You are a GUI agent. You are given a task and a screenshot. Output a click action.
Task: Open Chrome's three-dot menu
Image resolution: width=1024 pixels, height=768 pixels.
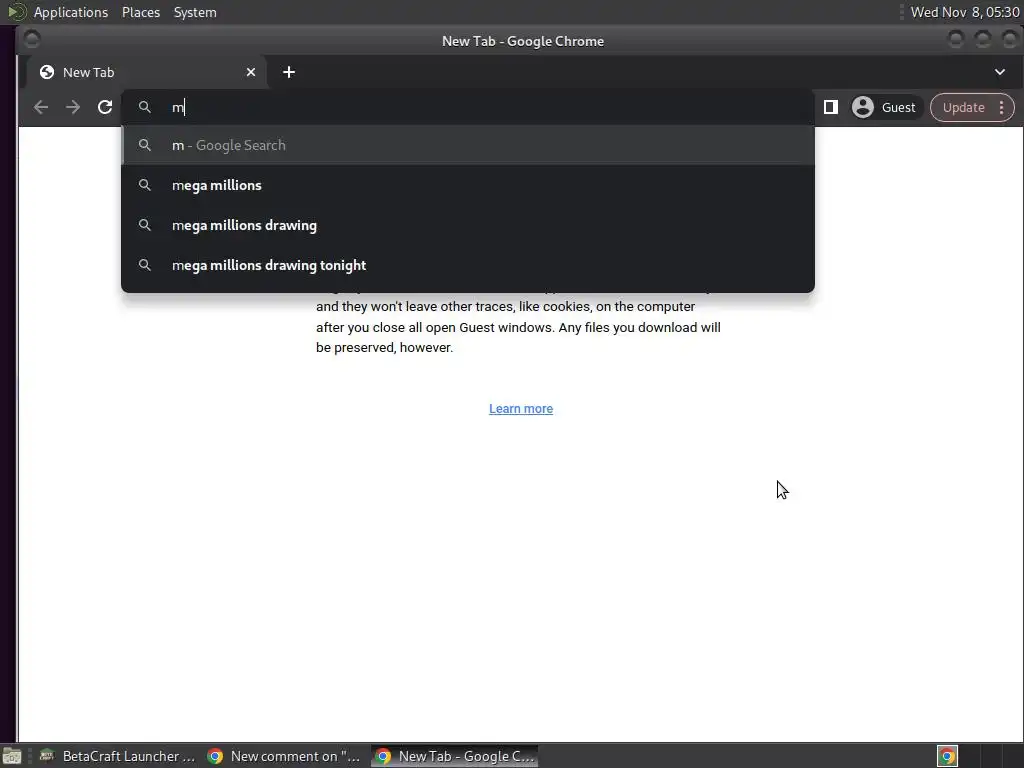point(1002,107)
